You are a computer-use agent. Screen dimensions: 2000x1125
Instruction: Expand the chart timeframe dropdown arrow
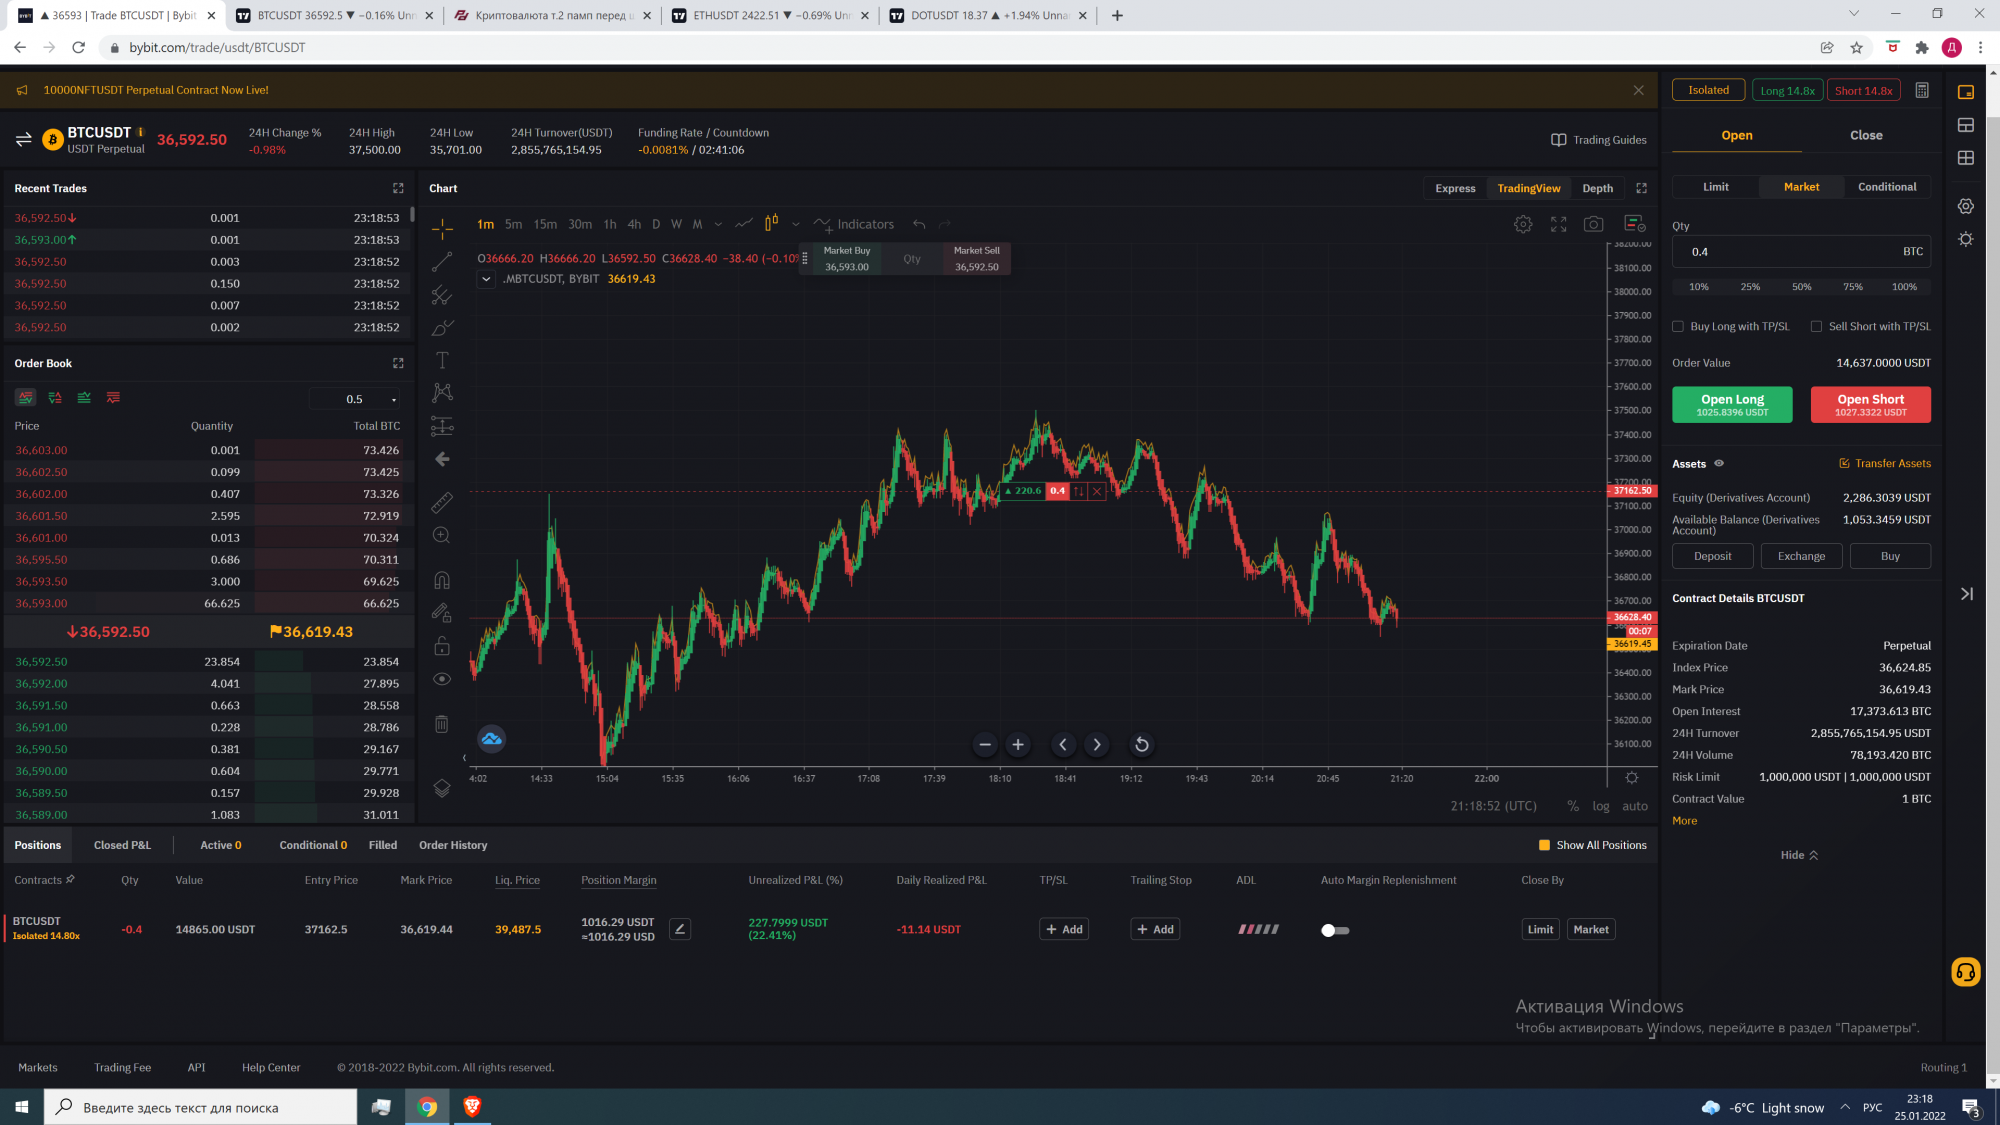click(718, 224)
